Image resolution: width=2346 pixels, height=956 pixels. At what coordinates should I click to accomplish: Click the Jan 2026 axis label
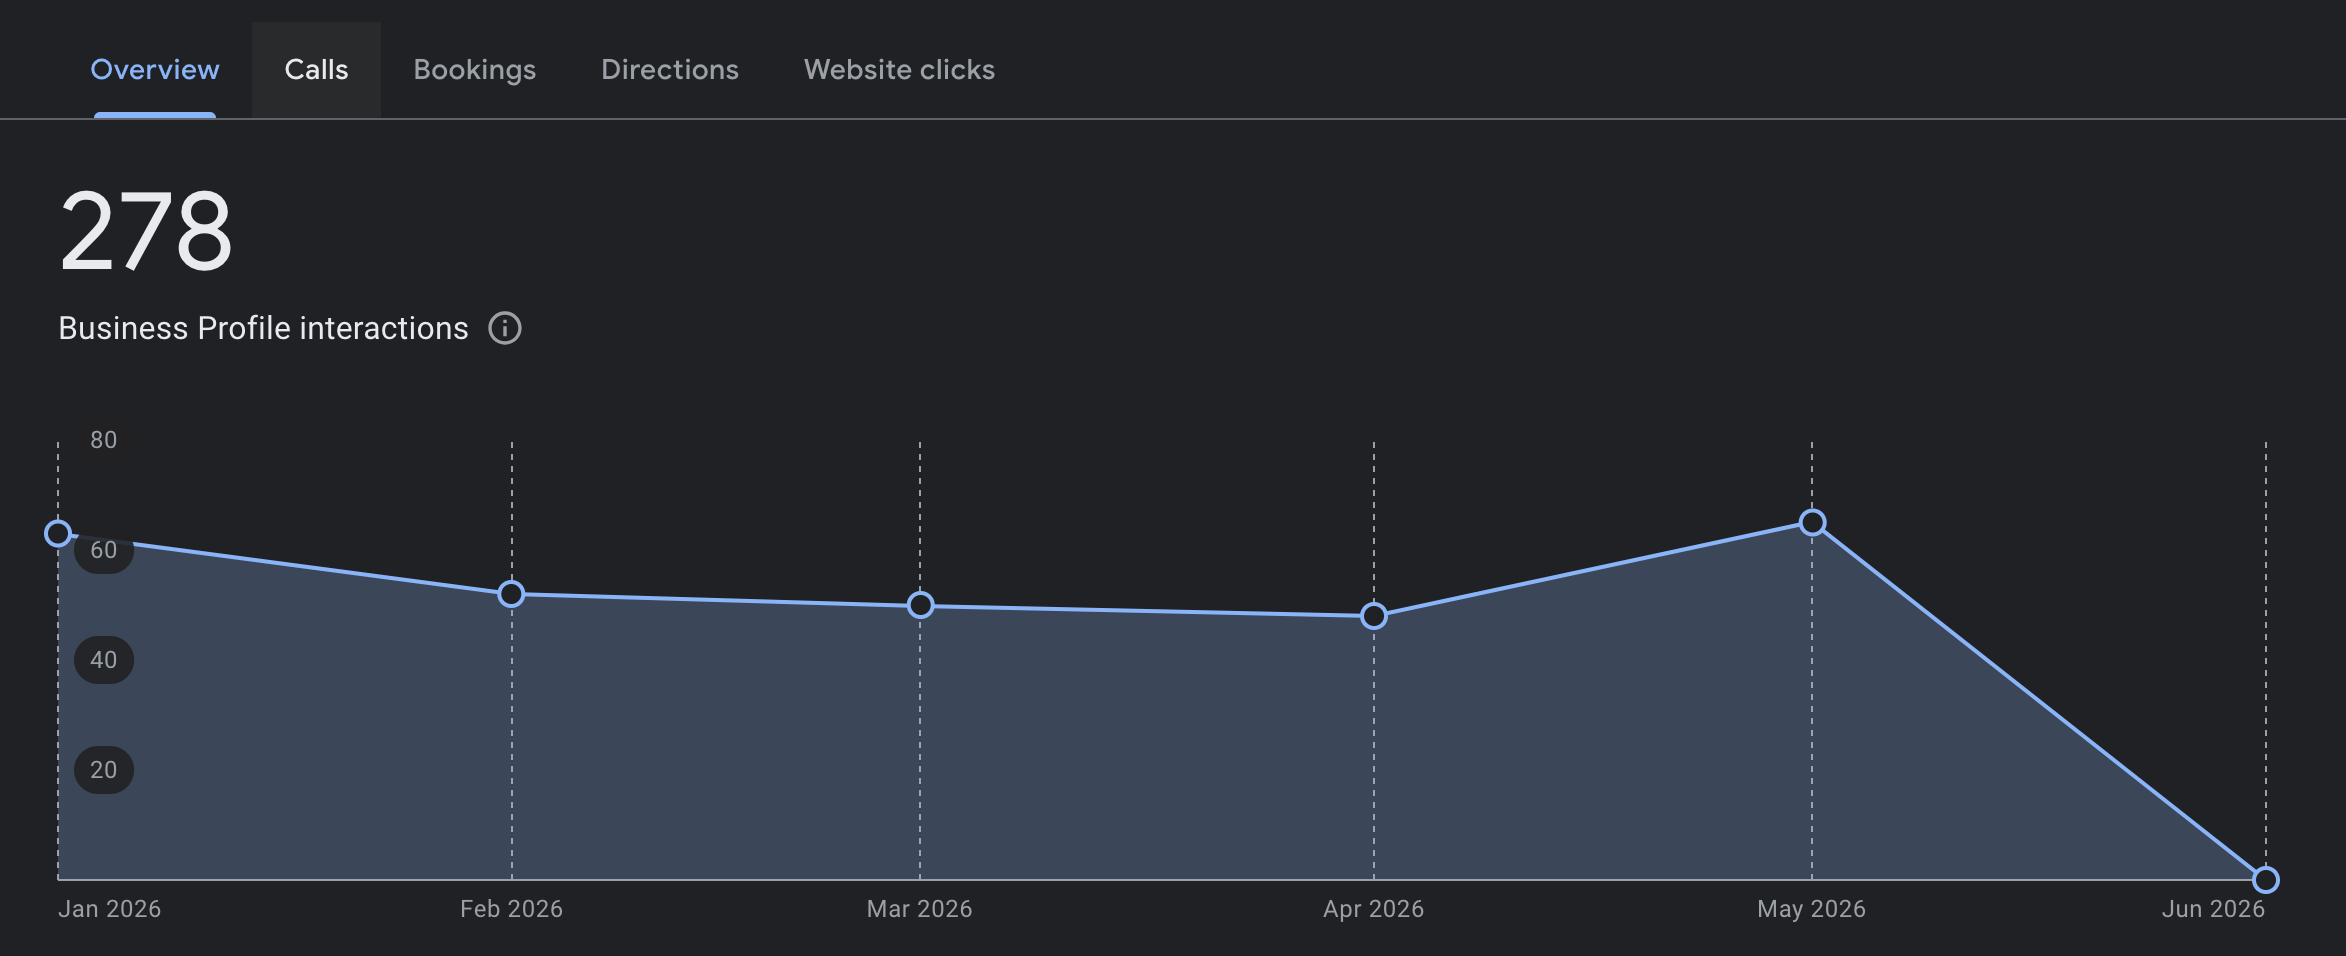[109, 909]
